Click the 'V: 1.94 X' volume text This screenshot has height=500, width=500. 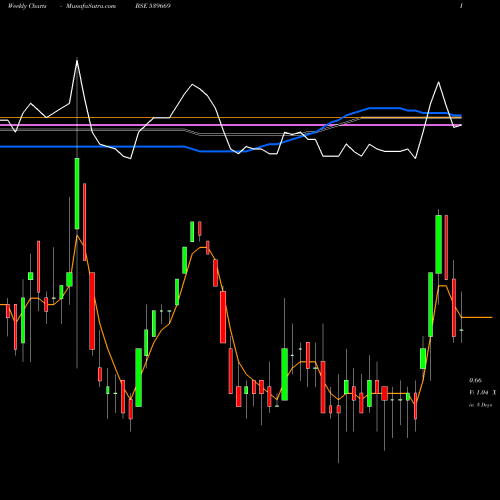483,393
